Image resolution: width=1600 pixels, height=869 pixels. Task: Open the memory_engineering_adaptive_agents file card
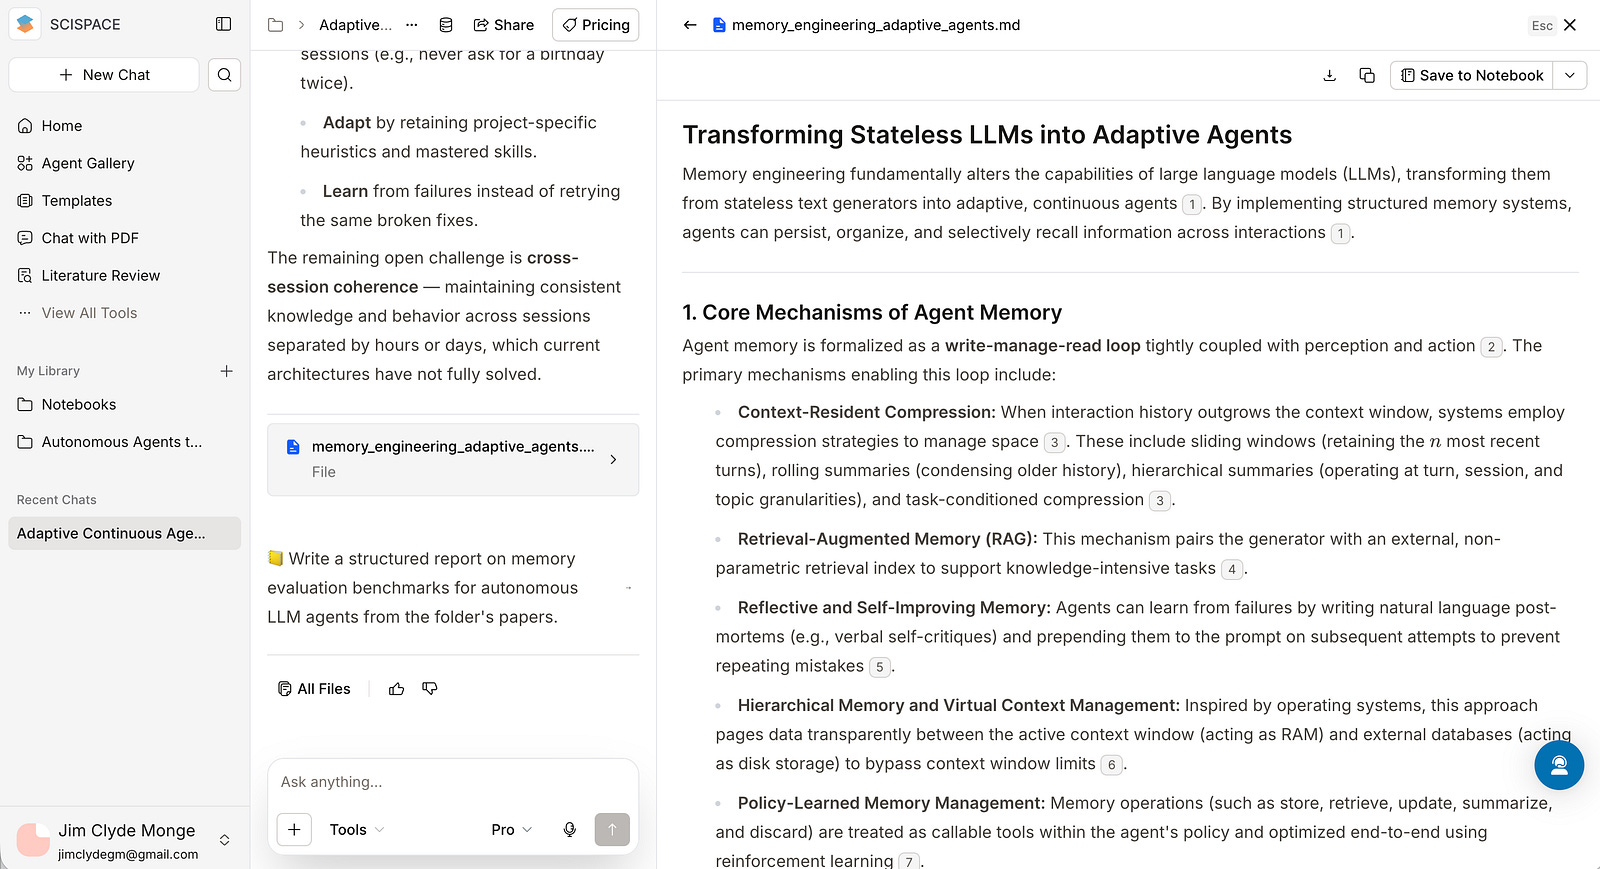click(x=453, y=460)
